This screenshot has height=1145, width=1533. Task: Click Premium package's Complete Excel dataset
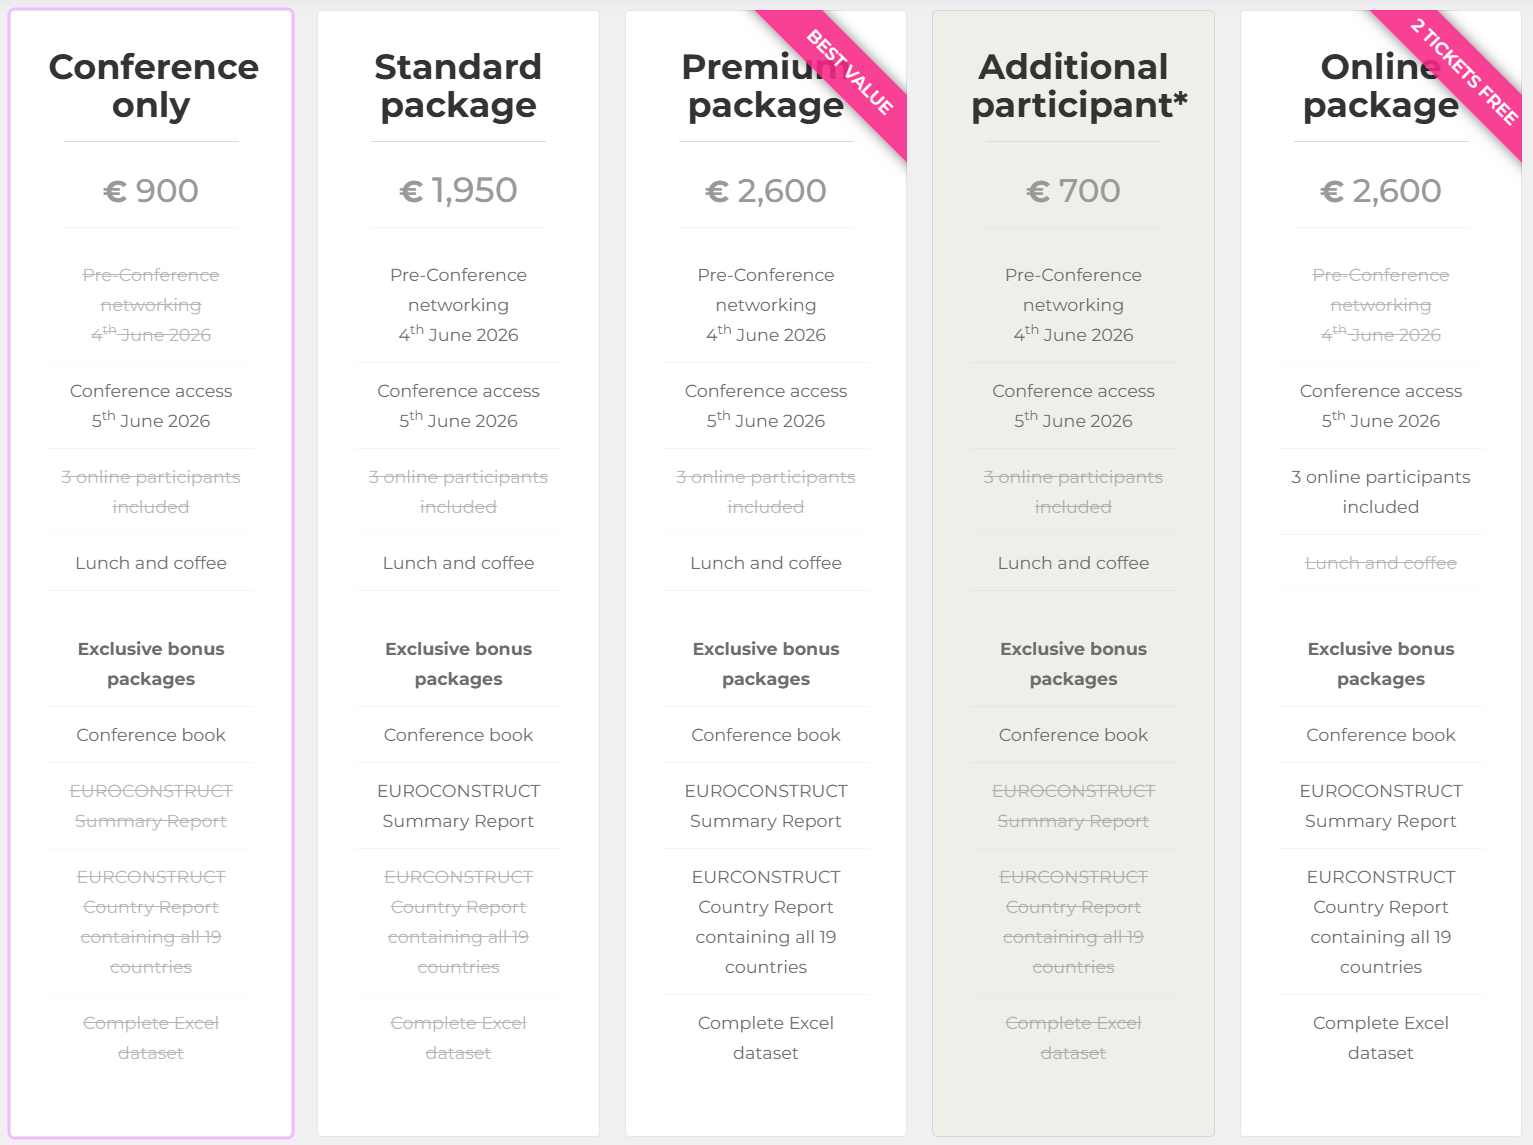point(766,1038)
